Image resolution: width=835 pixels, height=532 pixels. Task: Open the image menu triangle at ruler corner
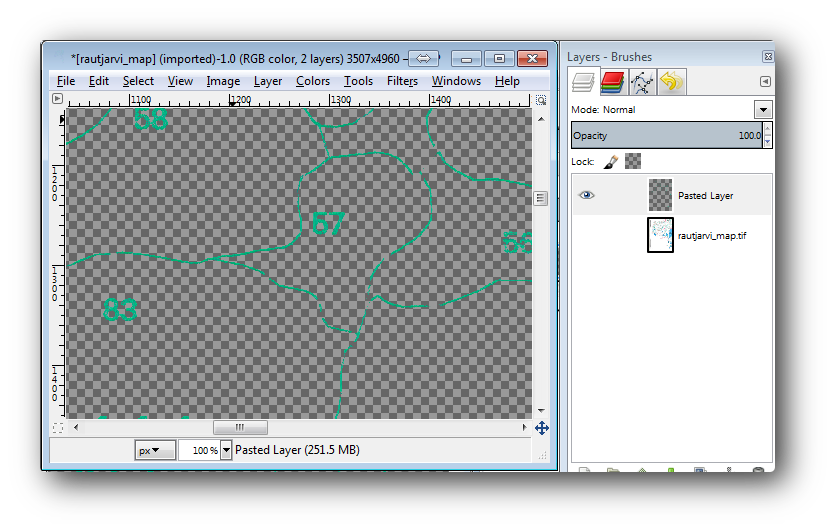tap(57, 99)
